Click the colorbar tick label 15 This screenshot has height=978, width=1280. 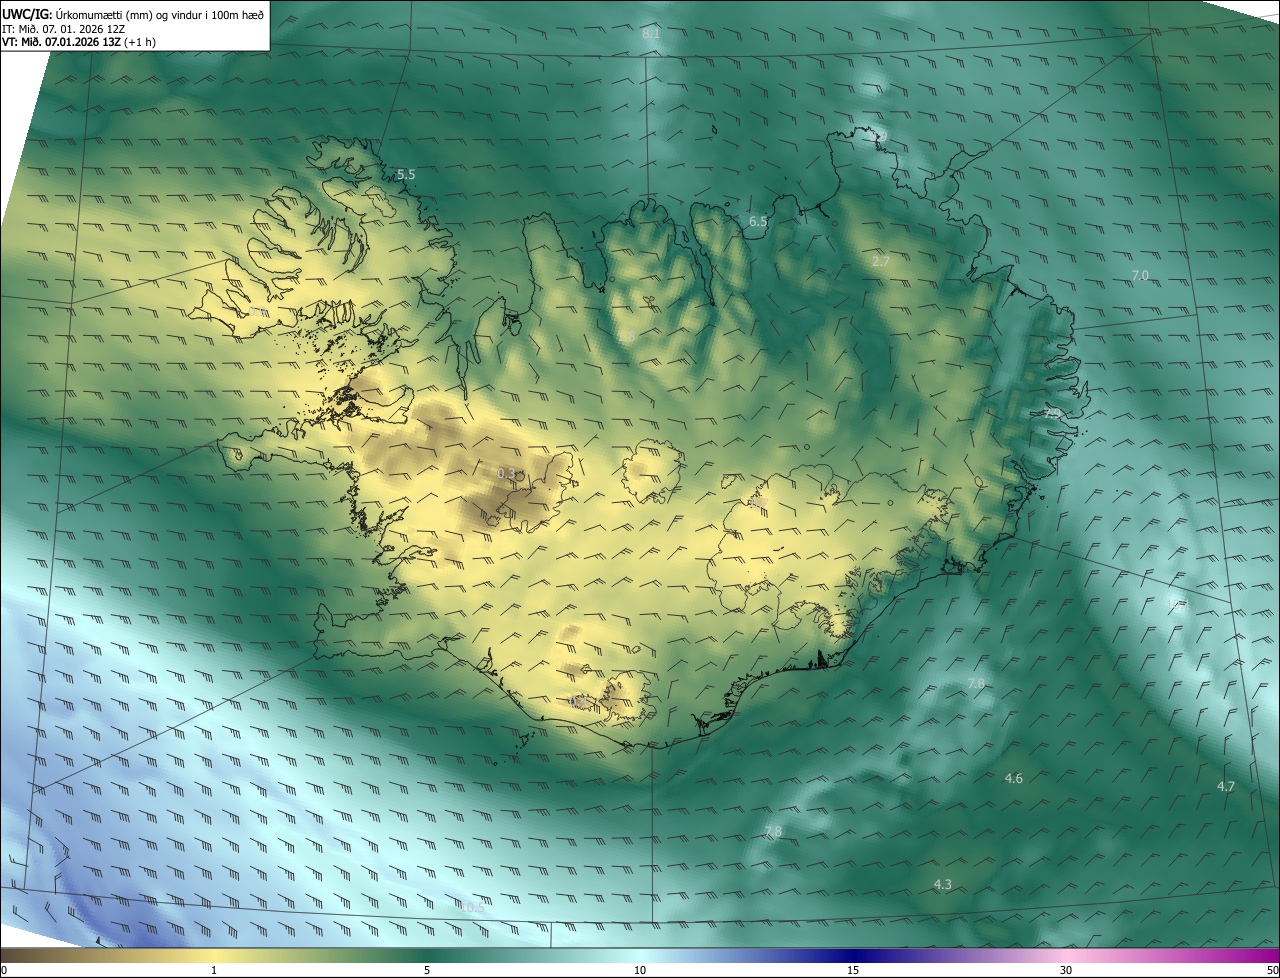pos(853,970)
